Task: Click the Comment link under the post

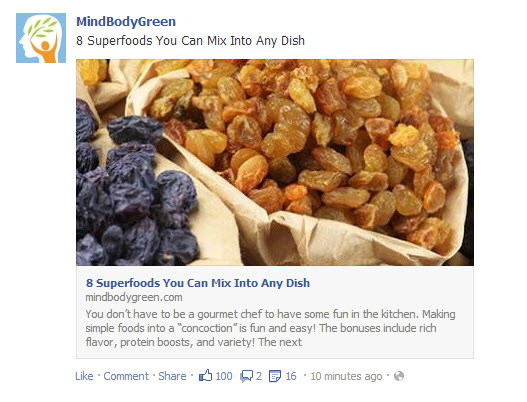Action: click(126, 376)
